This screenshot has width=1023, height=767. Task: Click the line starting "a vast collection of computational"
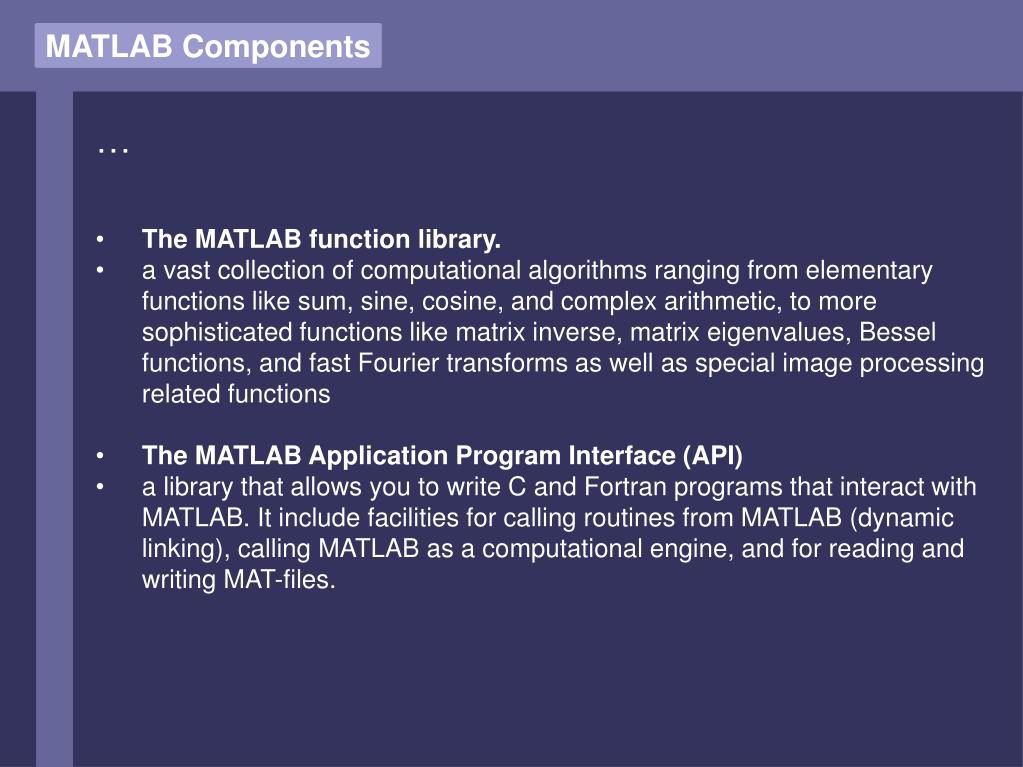coord(537,270)
